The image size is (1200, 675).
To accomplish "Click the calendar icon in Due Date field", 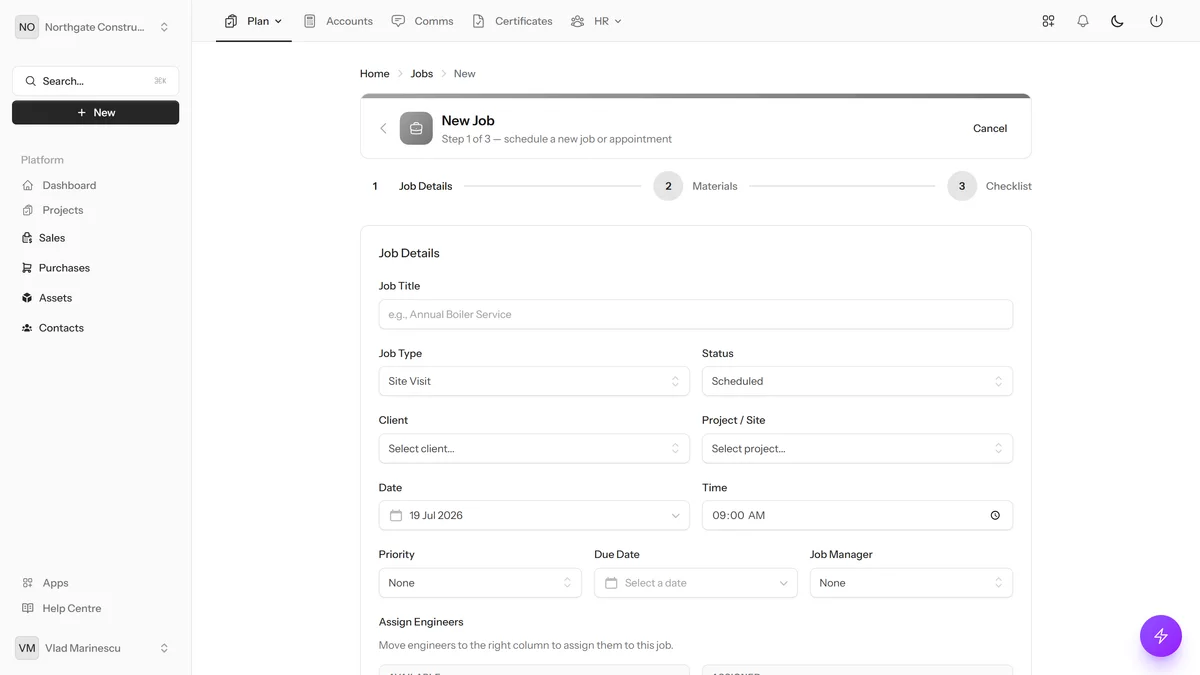I will point(611,583).
